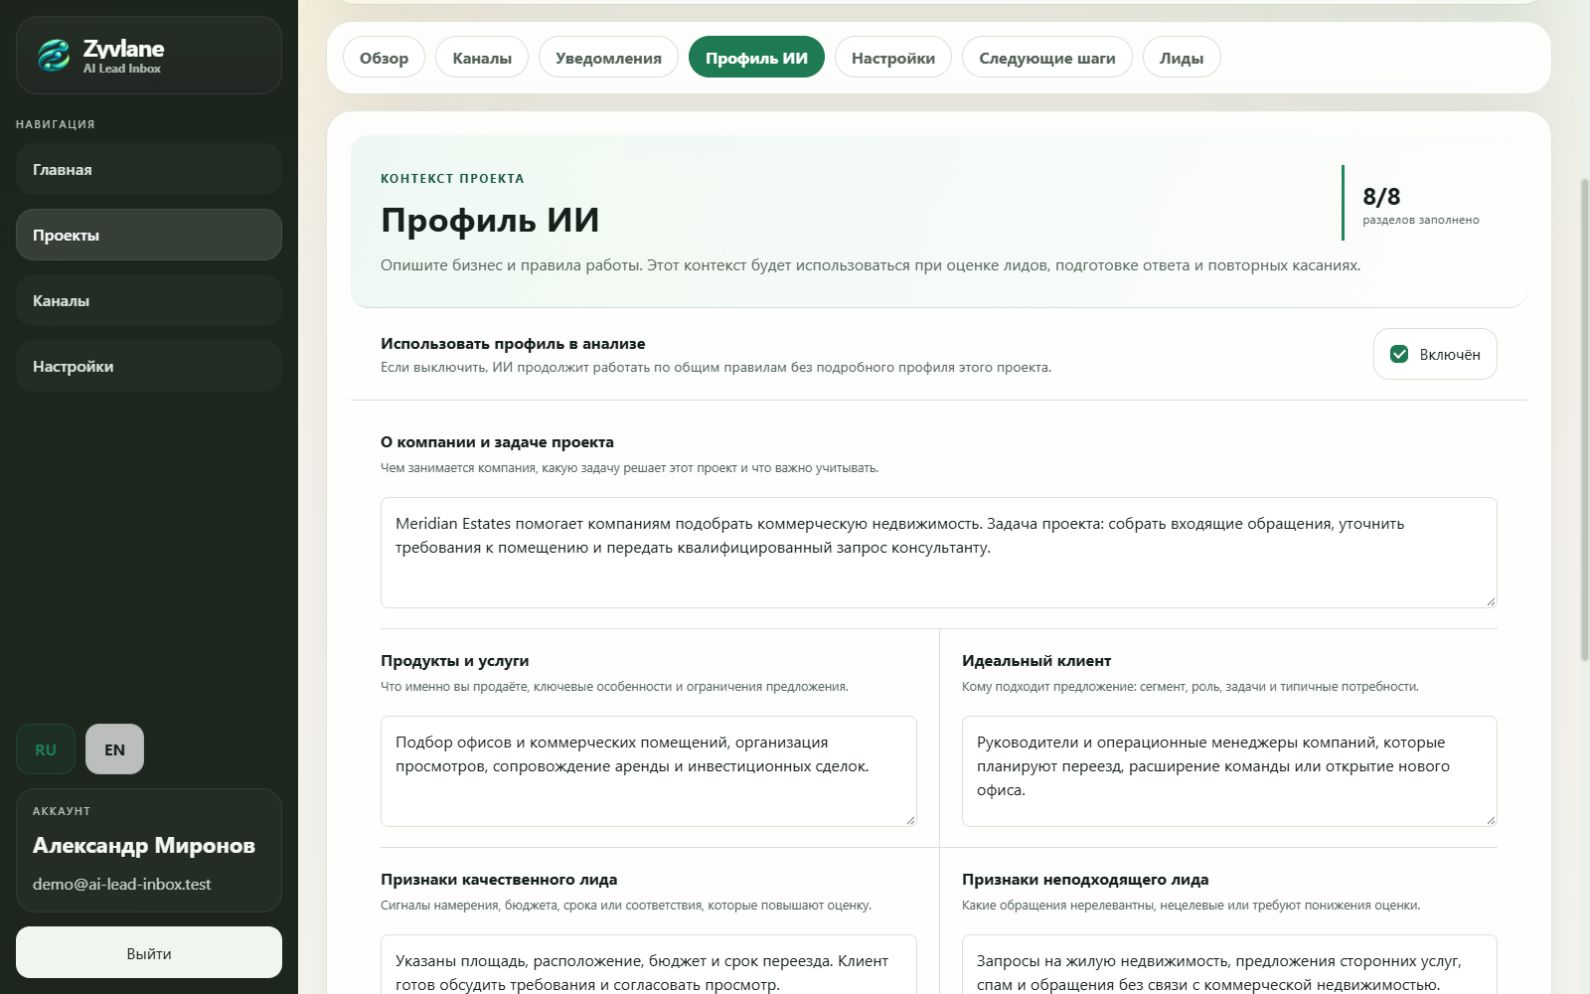Click the Продукты и услуги text field
The height and width of the screenshot is (994, 1590).
[648, 771]
